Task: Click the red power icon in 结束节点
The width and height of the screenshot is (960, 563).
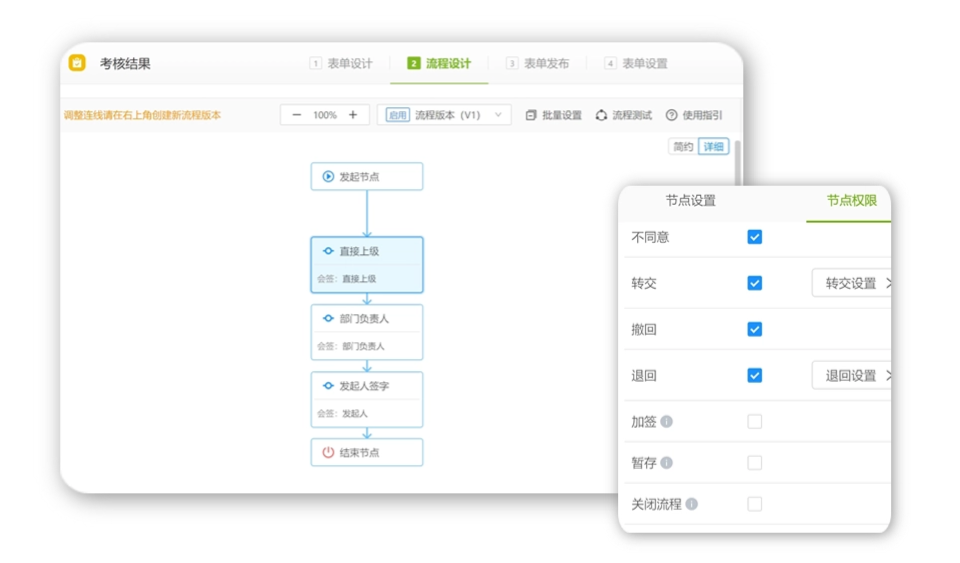Action: 328,452
